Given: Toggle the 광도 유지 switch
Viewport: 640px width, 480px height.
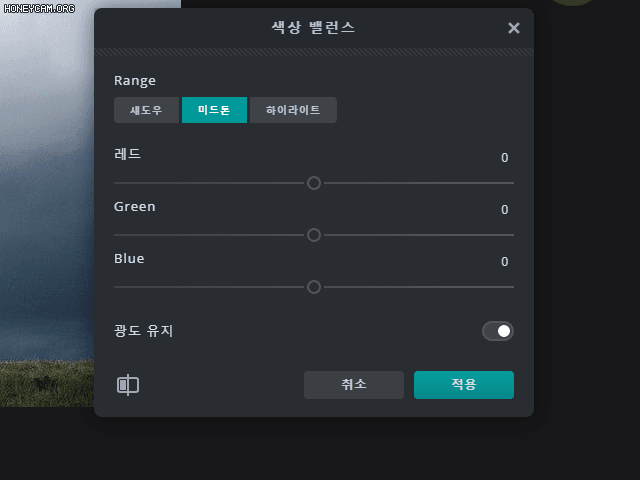Looking at the screenshot, I should pos(498,331).
